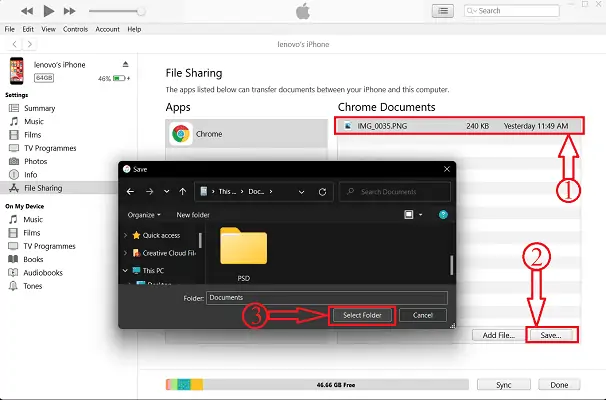Collapse the This PC tree node
The image size is (606, 400).
(x=125, y=270)
